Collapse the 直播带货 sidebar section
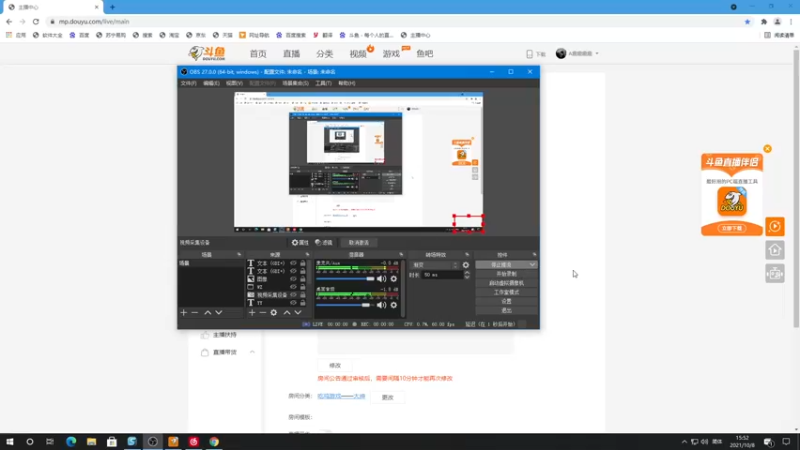This screenshot has height=450, width=800. point(252,352)
